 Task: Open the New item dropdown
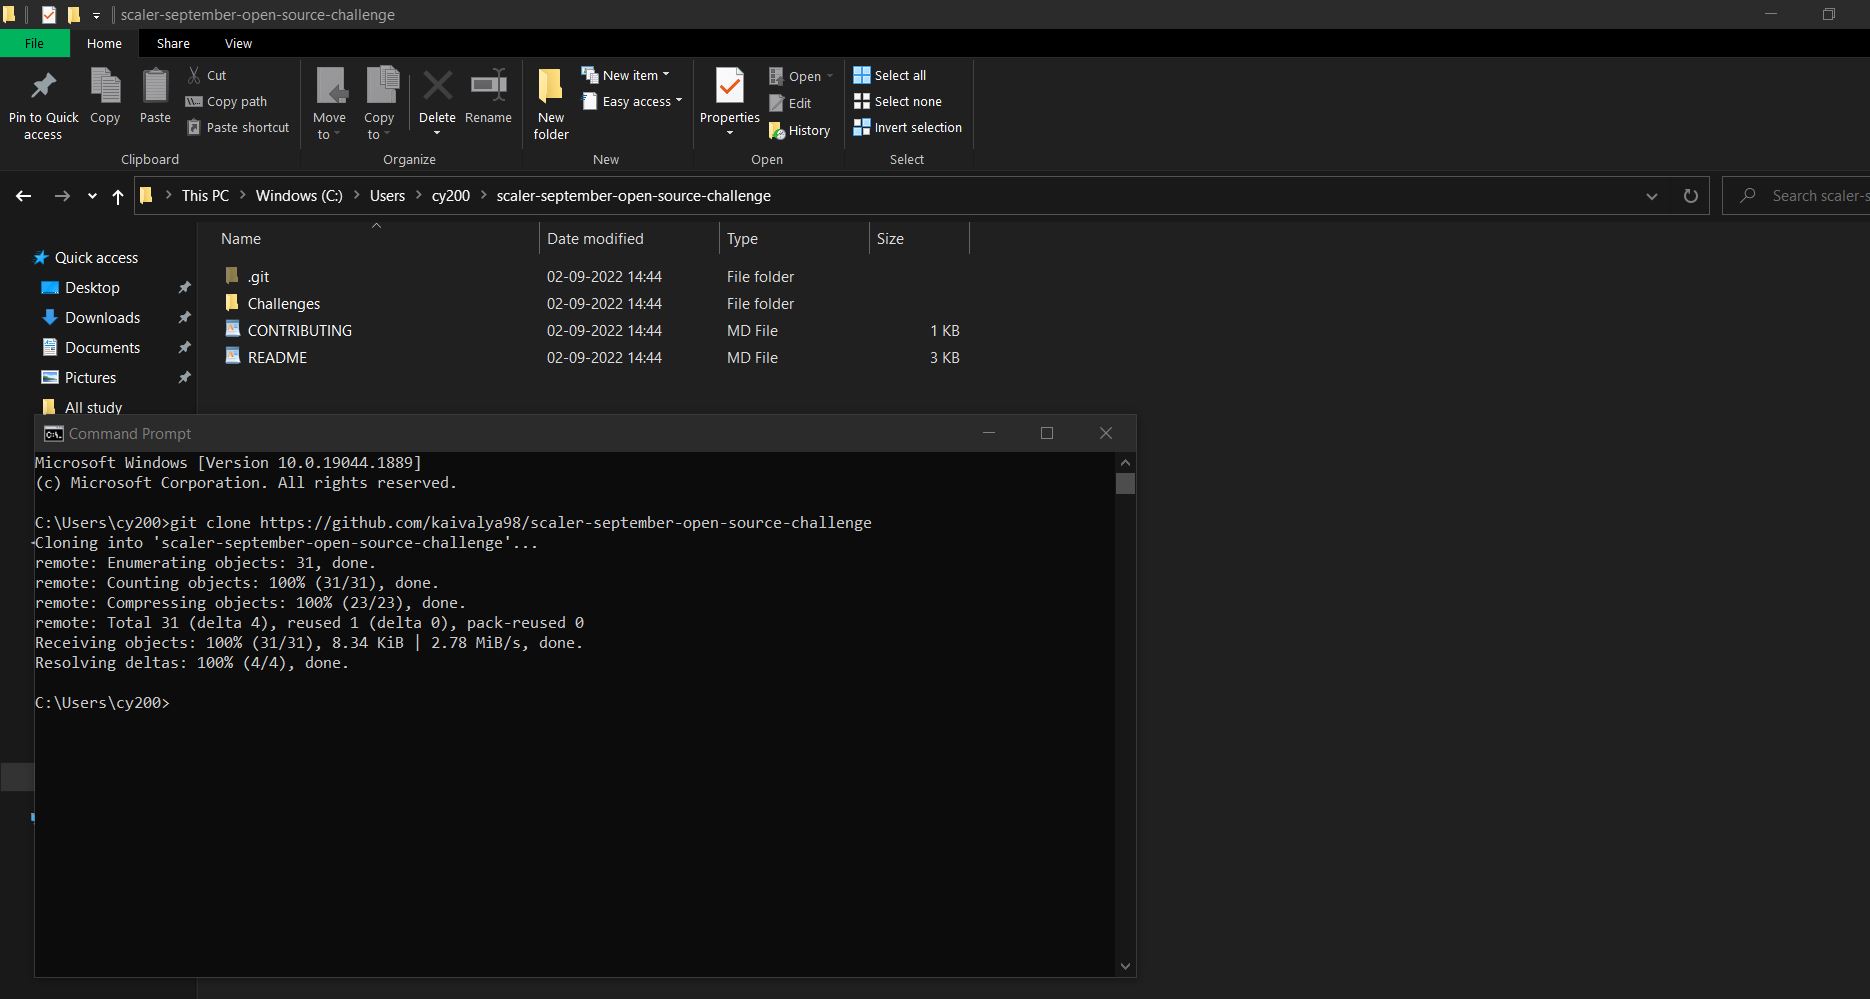[626, 75]
